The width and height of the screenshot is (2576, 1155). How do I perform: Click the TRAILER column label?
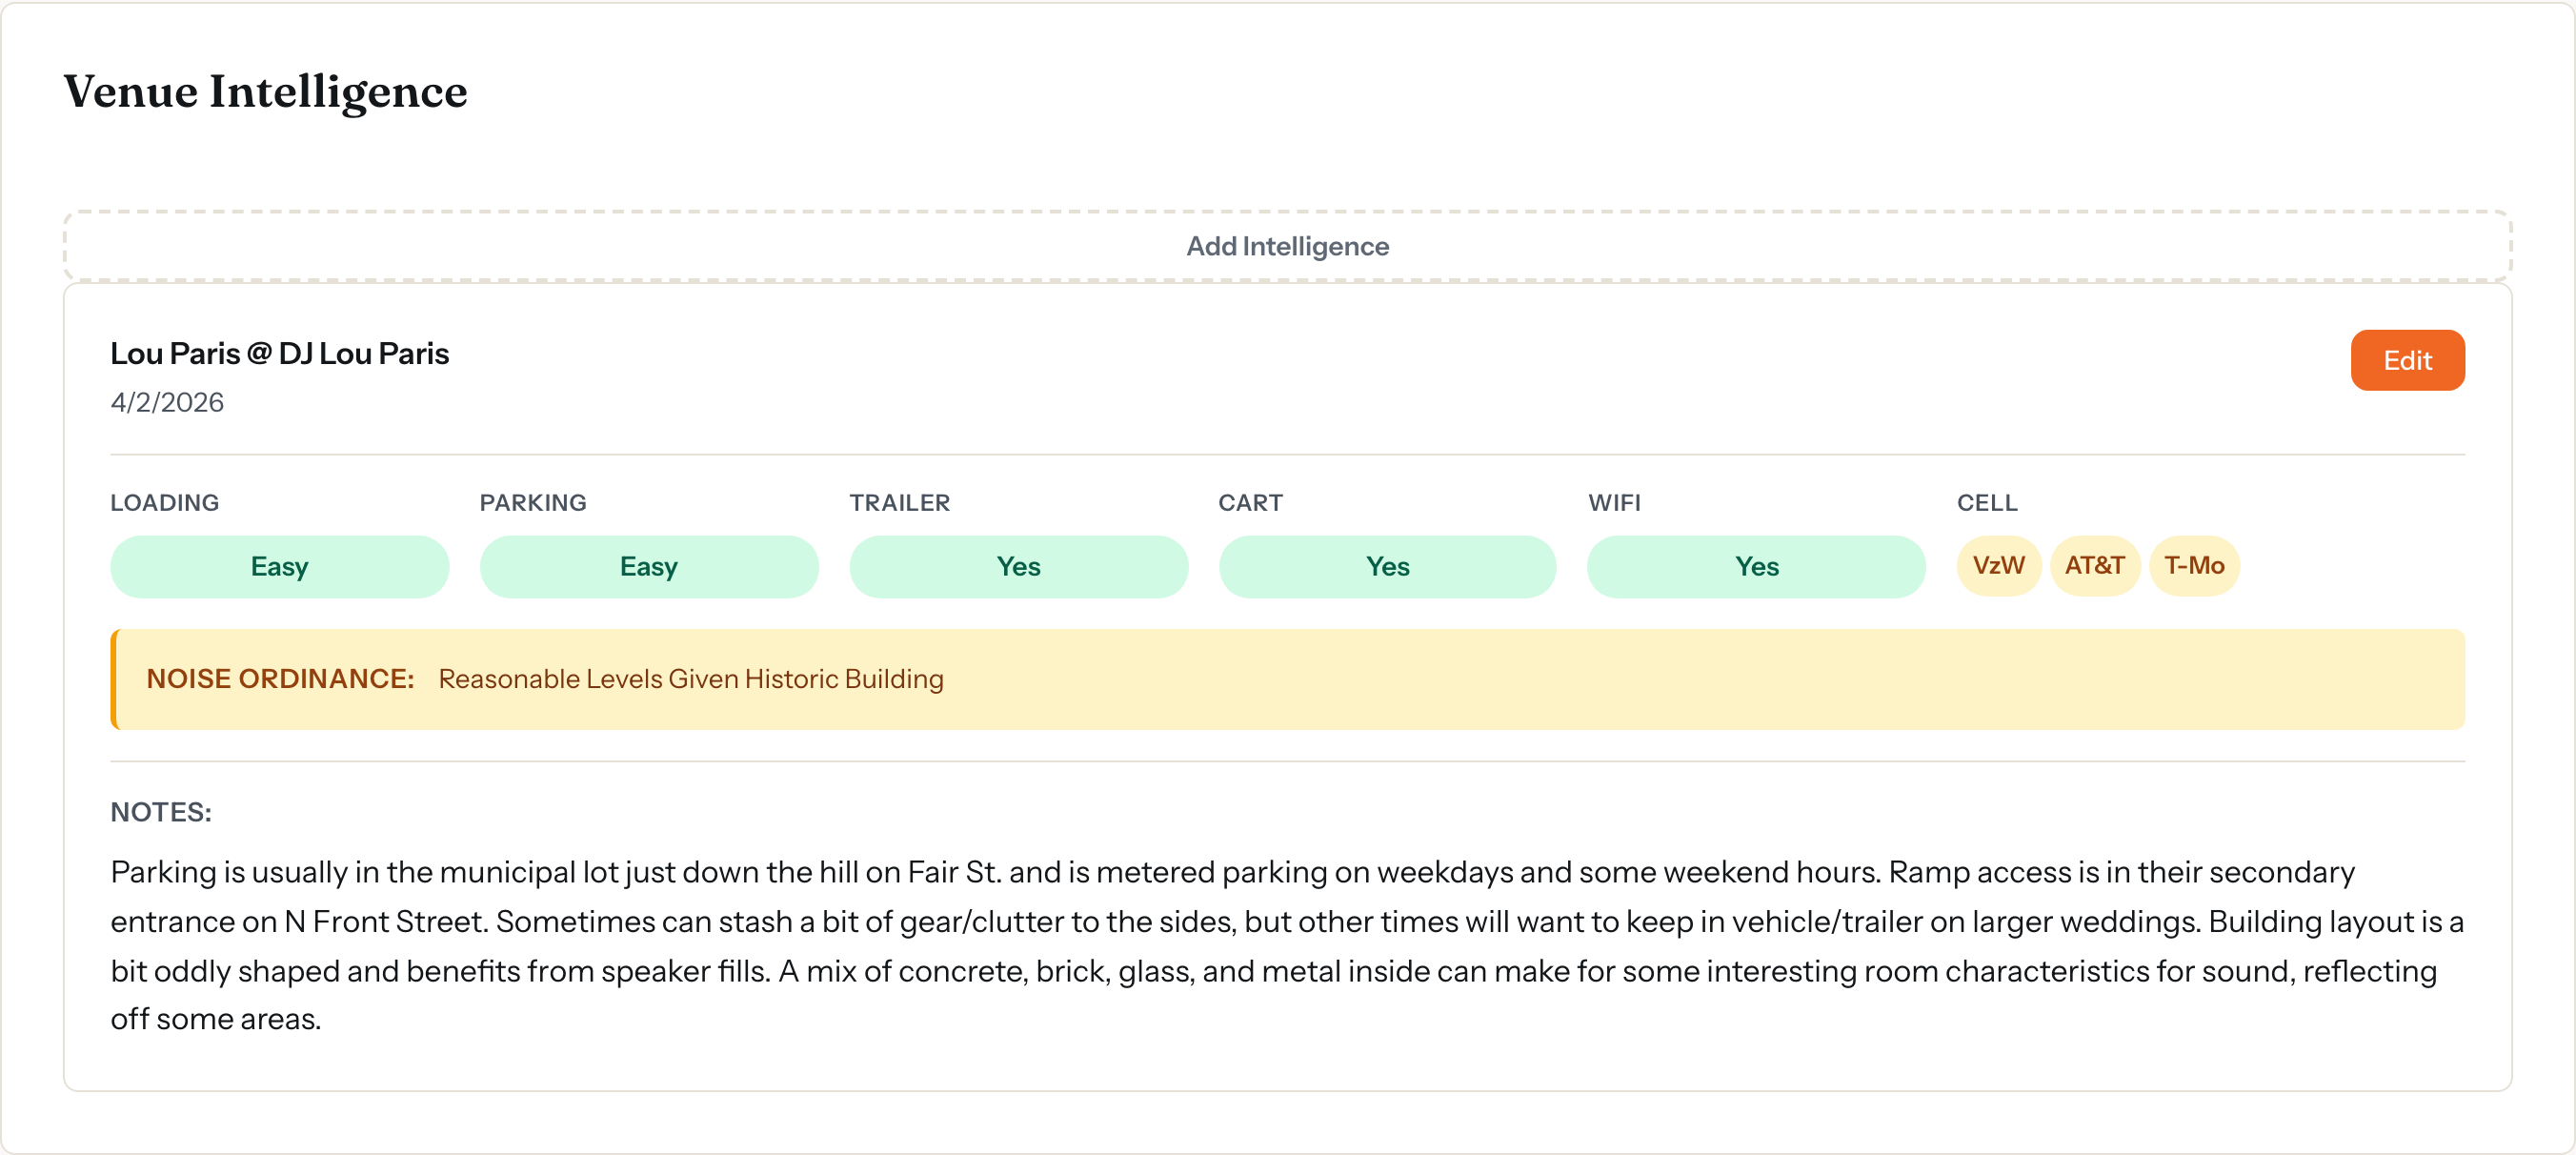tap(899, 503)
